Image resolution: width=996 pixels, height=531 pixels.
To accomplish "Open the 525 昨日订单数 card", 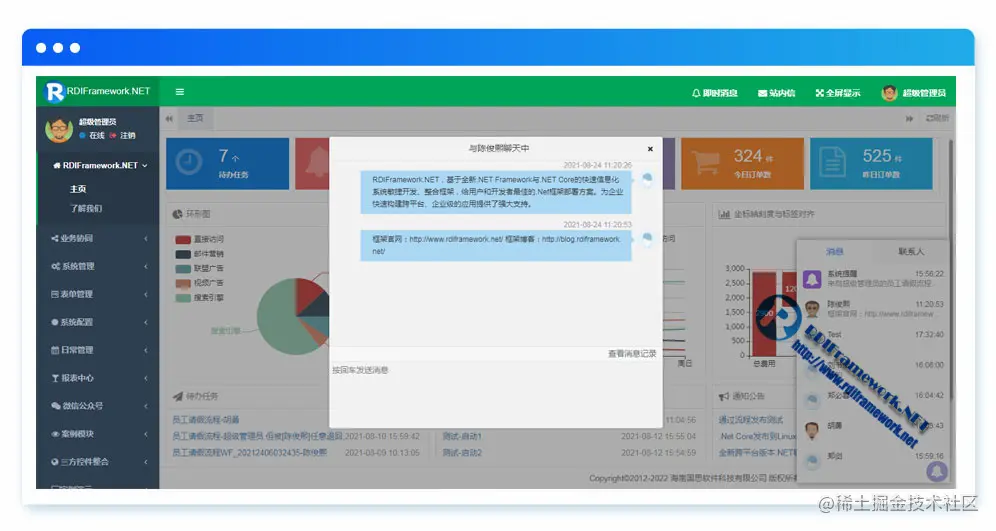I will point(871,163).
